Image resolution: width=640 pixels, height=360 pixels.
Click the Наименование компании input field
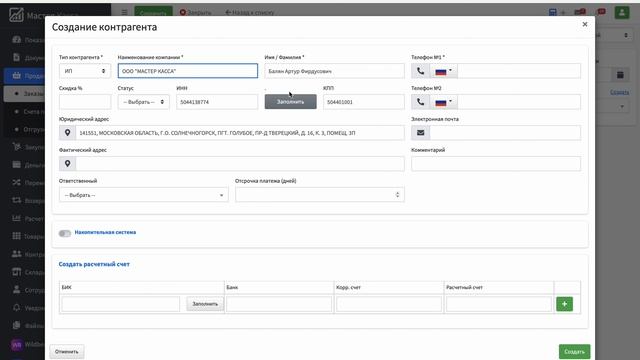coord(188,71)
